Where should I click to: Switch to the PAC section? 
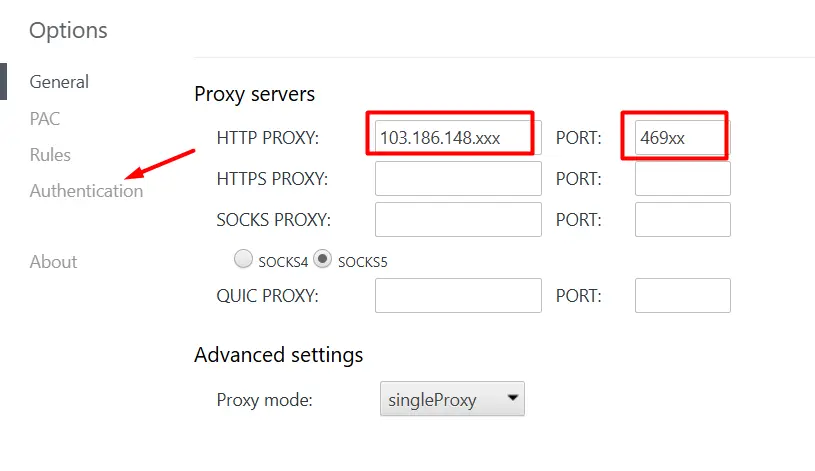pyautogui.click(x=45, y=119)
